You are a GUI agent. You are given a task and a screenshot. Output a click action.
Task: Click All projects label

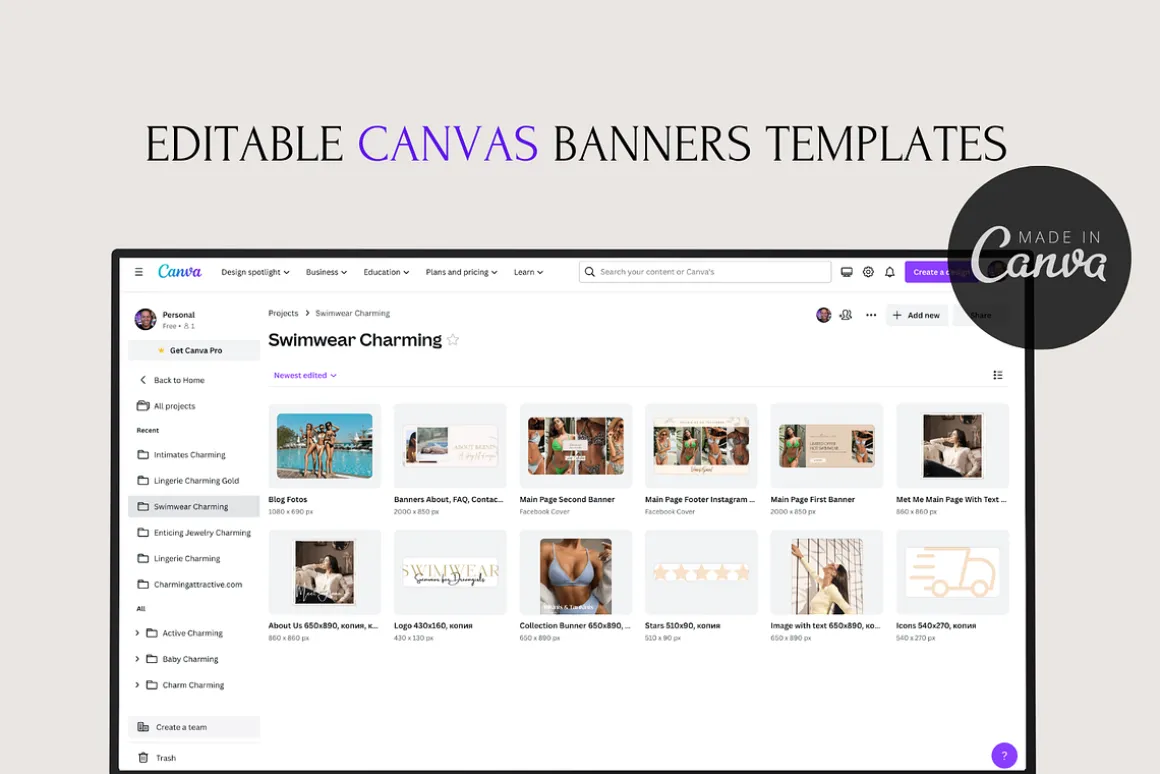pos(175,406)
